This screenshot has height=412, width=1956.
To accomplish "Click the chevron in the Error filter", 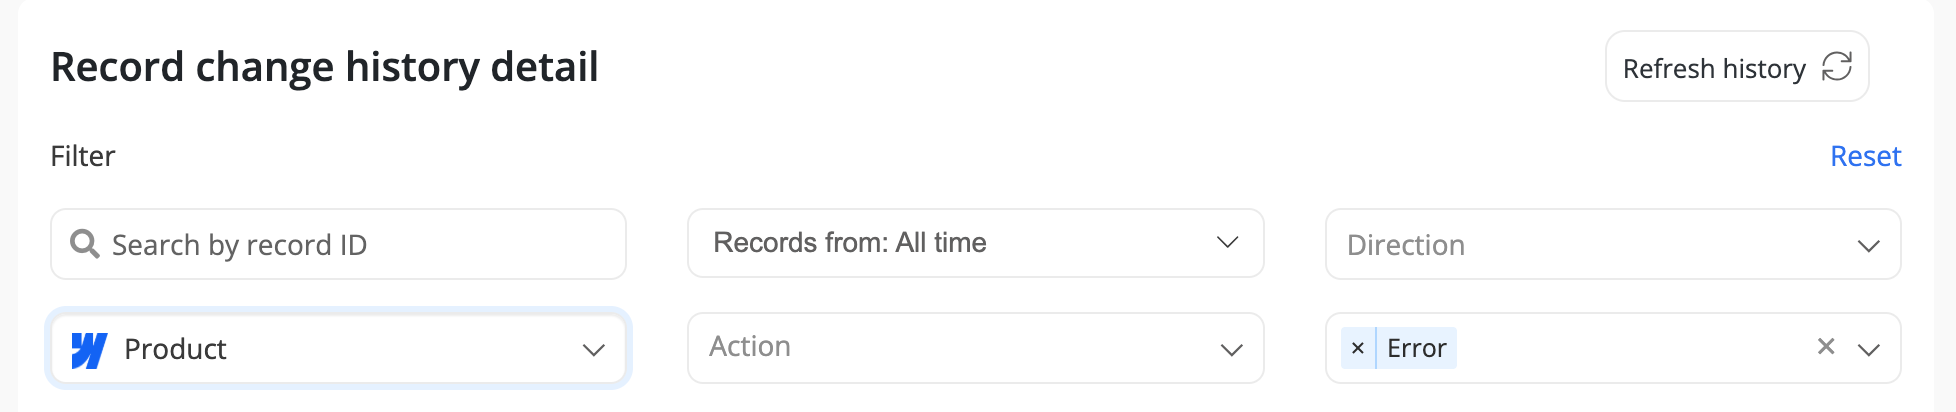I will click(1868, 349).
